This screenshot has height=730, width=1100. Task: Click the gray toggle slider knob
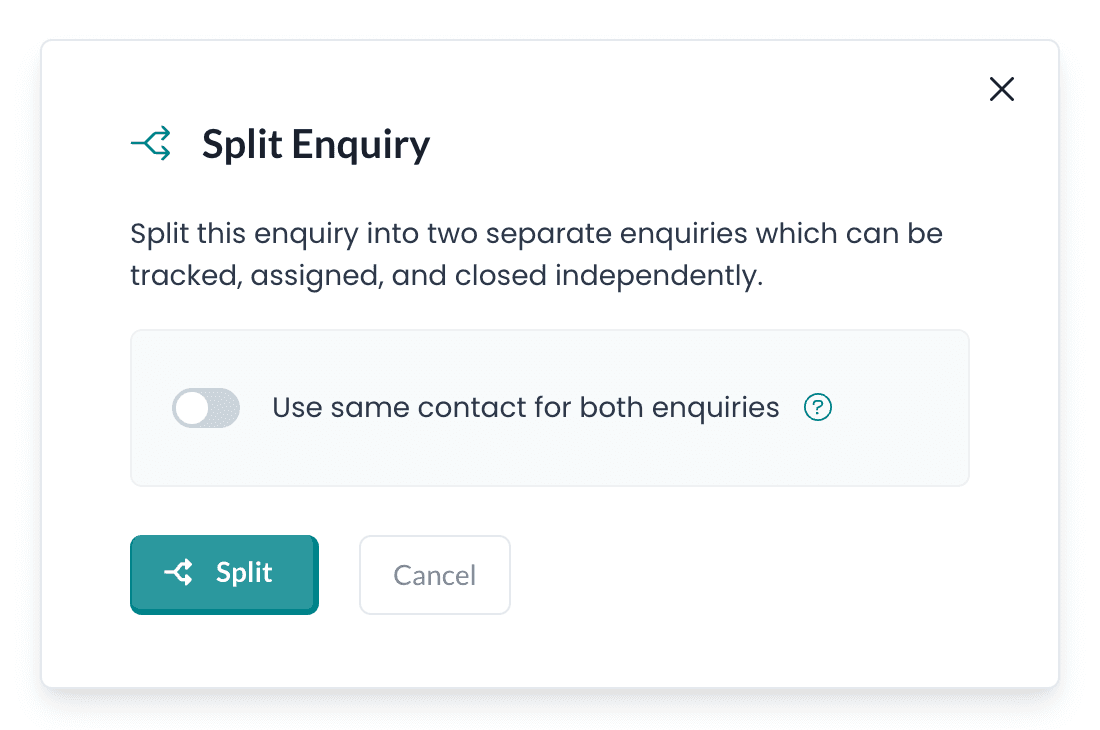(192, 407)
